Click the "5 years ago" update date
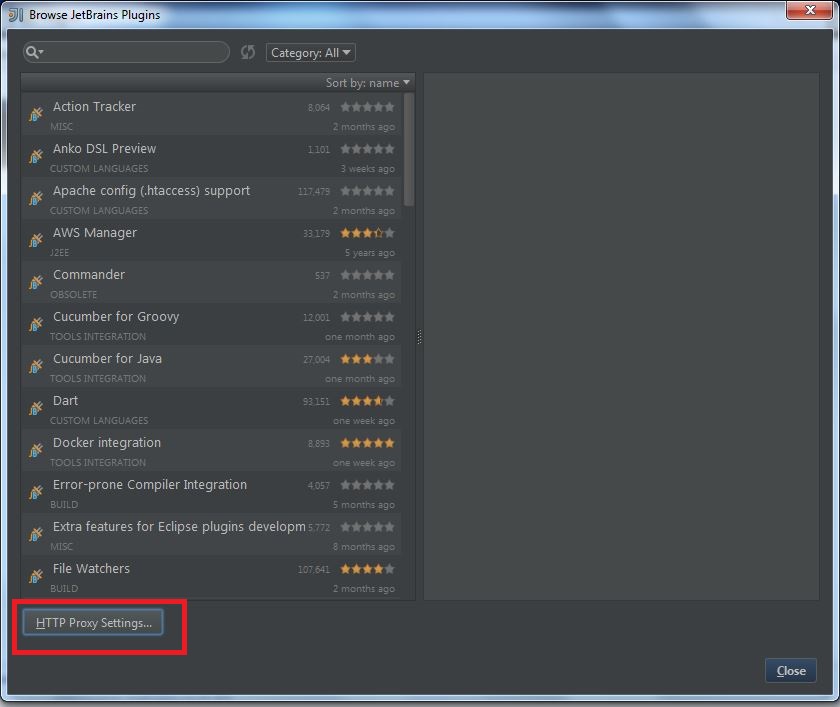 coord(370,252)
